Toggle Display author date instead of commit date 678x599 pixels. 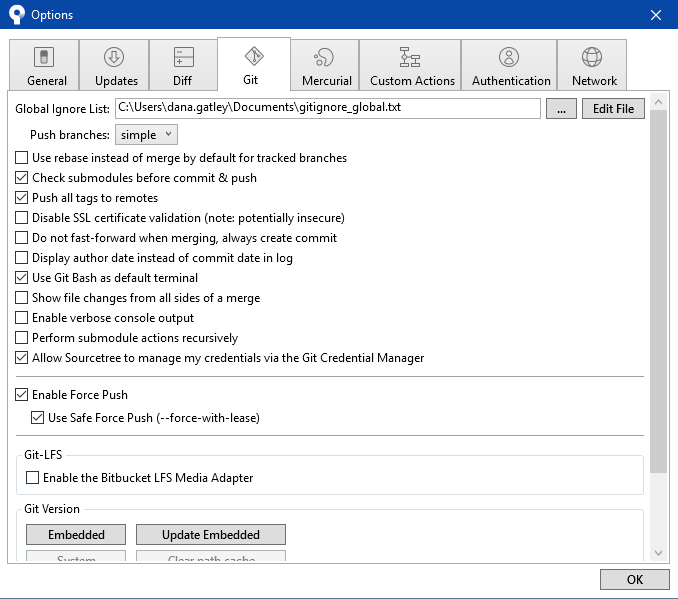tap(22, 258)
